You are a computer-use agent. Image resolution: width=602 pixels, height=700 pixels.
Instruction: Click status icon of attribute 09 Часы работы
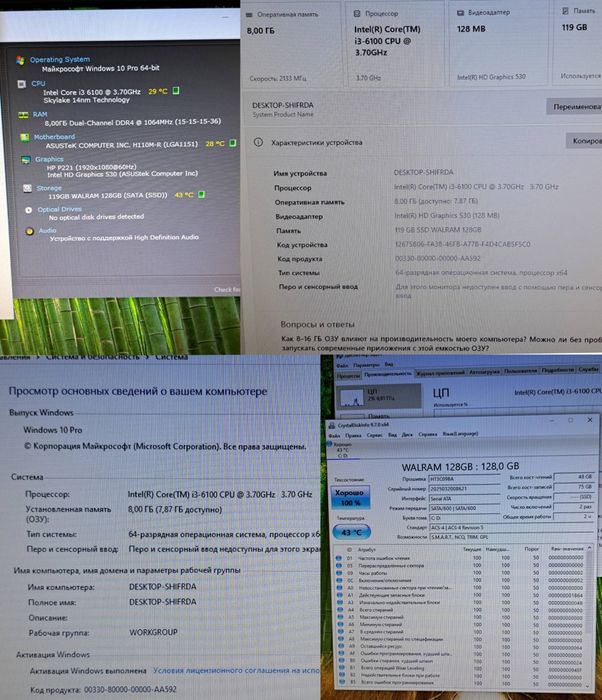click(339, 573)
